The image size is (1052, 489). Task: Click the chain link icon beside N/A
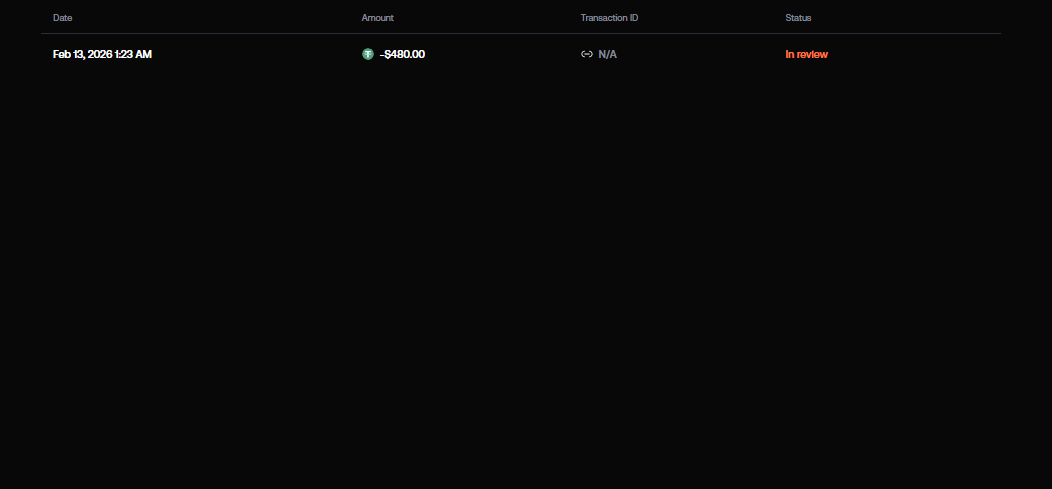point(587,54)
